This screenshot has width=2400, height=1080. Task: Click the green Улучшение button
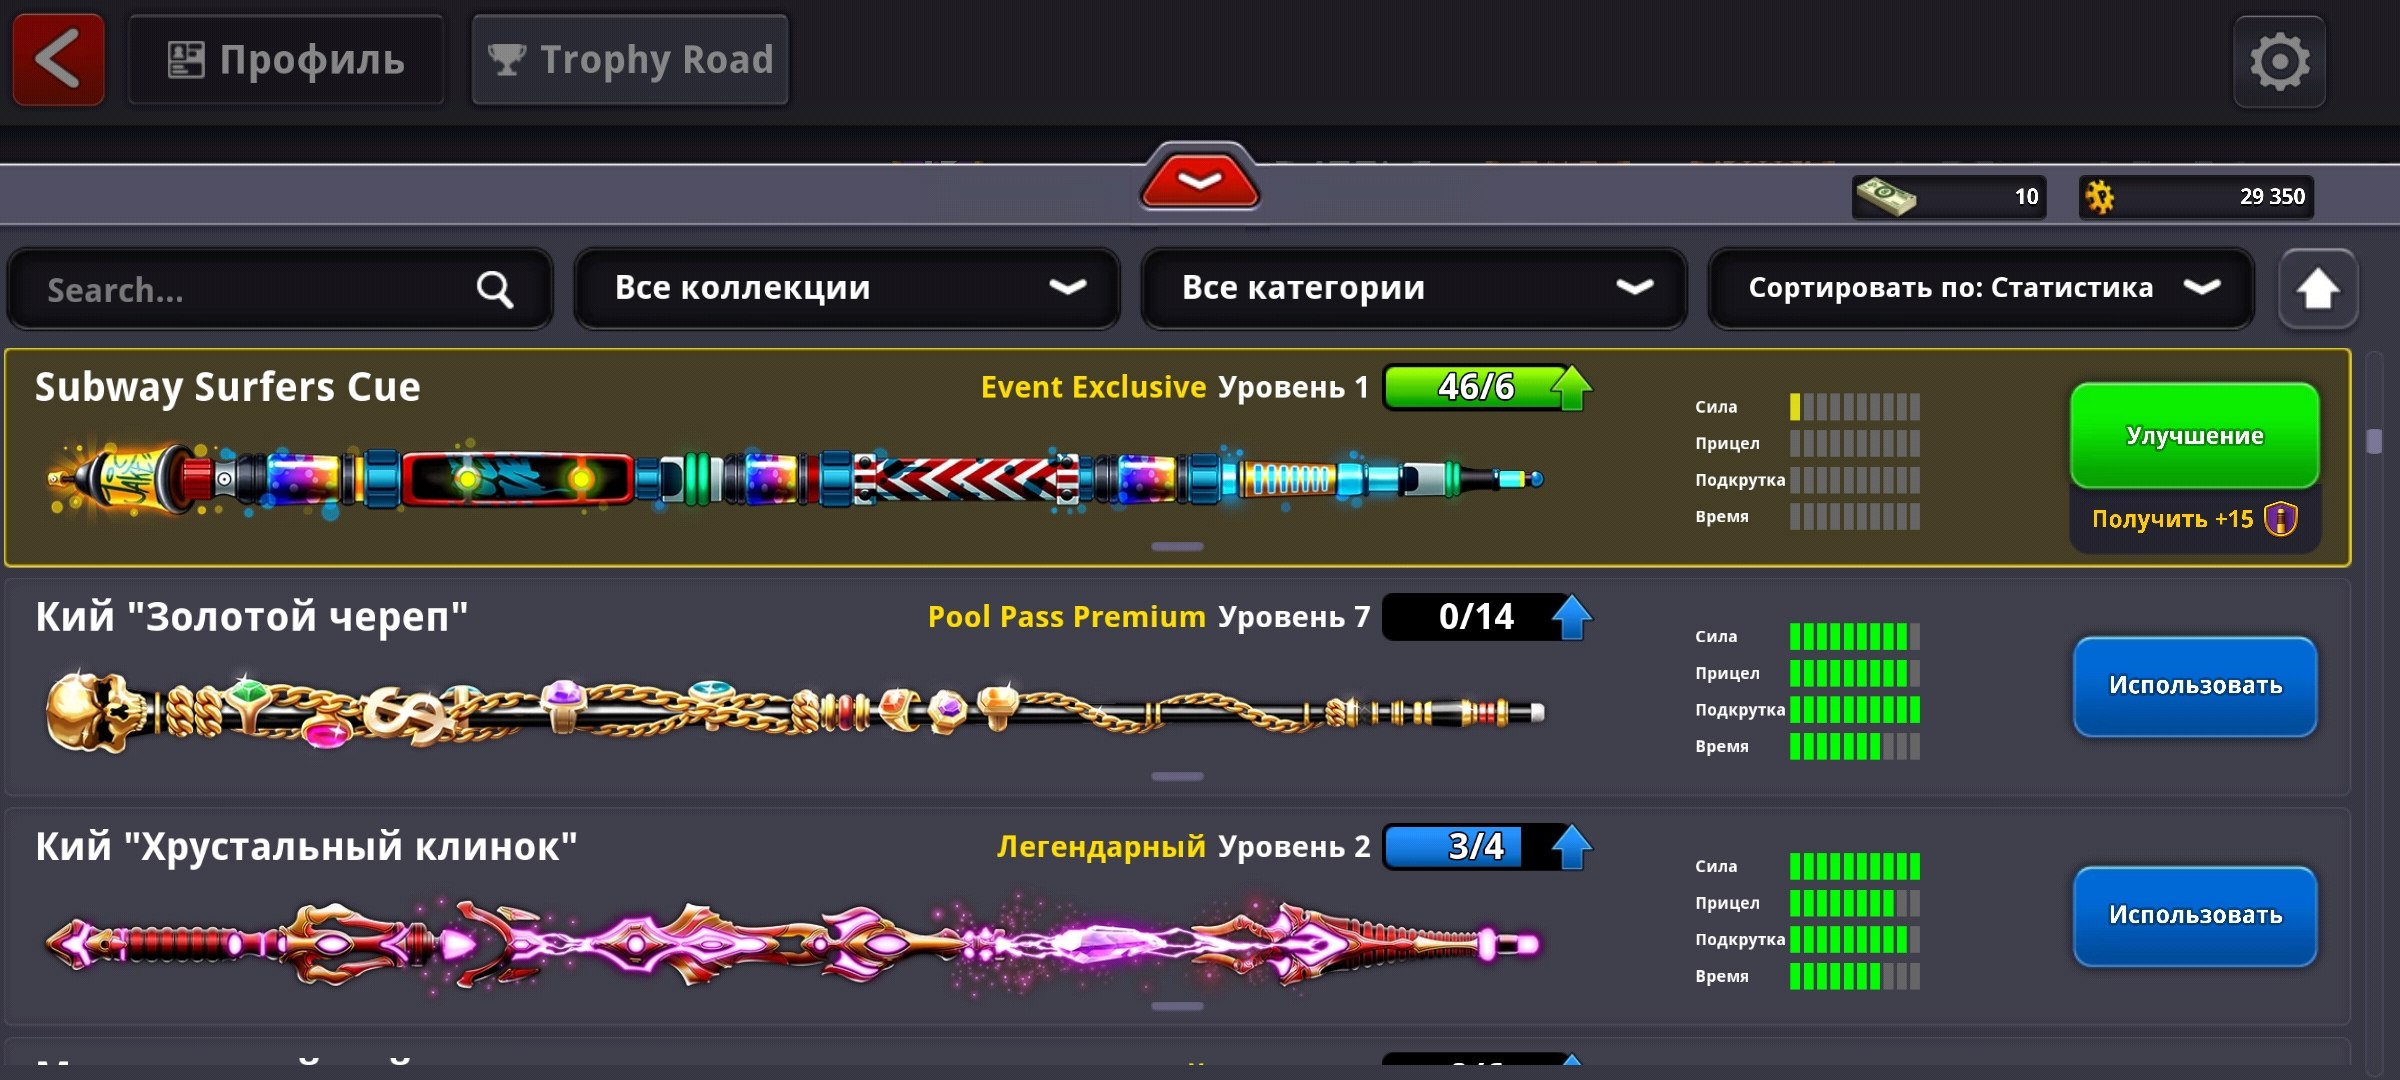coord(2195,436)
